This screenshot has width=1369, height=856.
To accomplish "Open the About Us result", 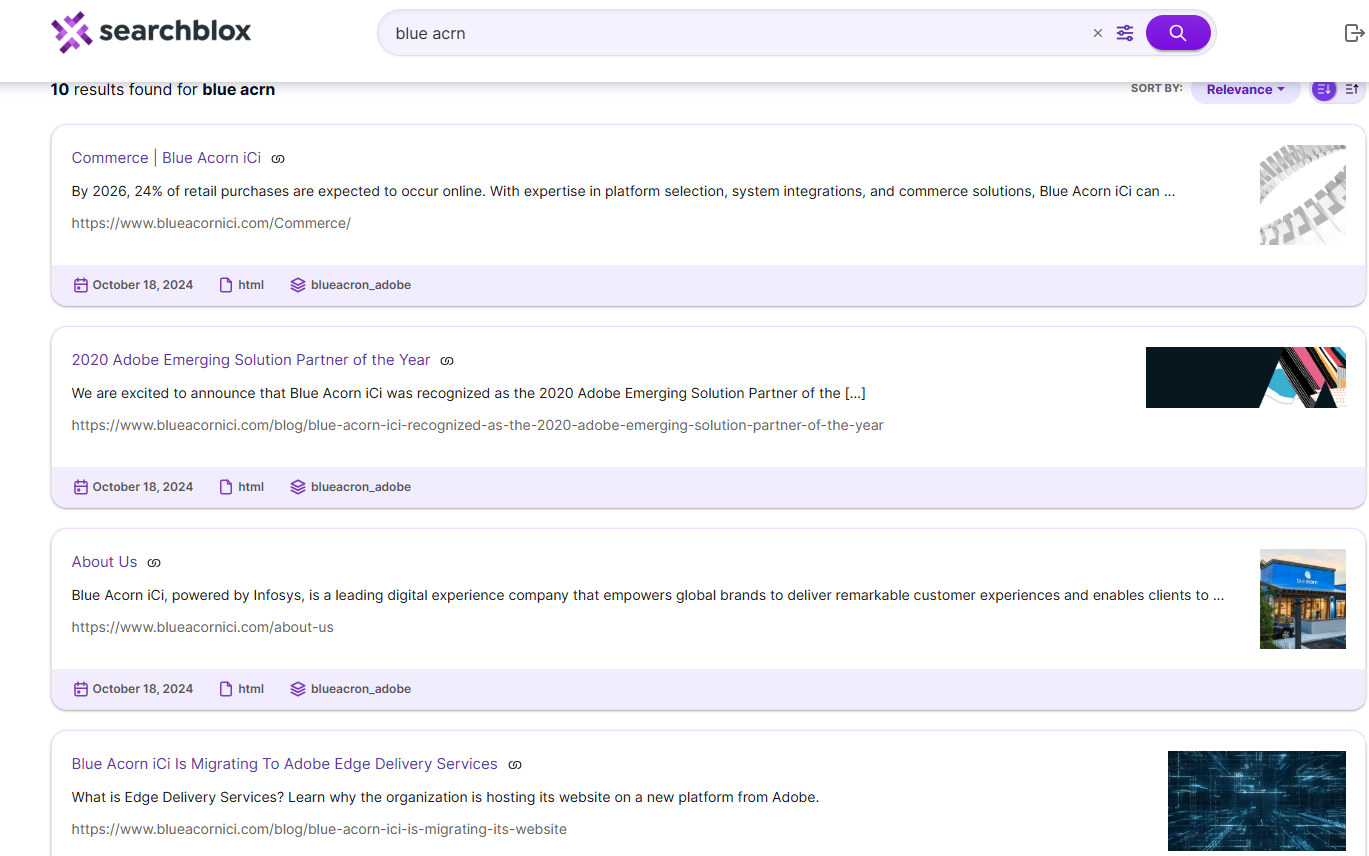I will click(104, 562).
